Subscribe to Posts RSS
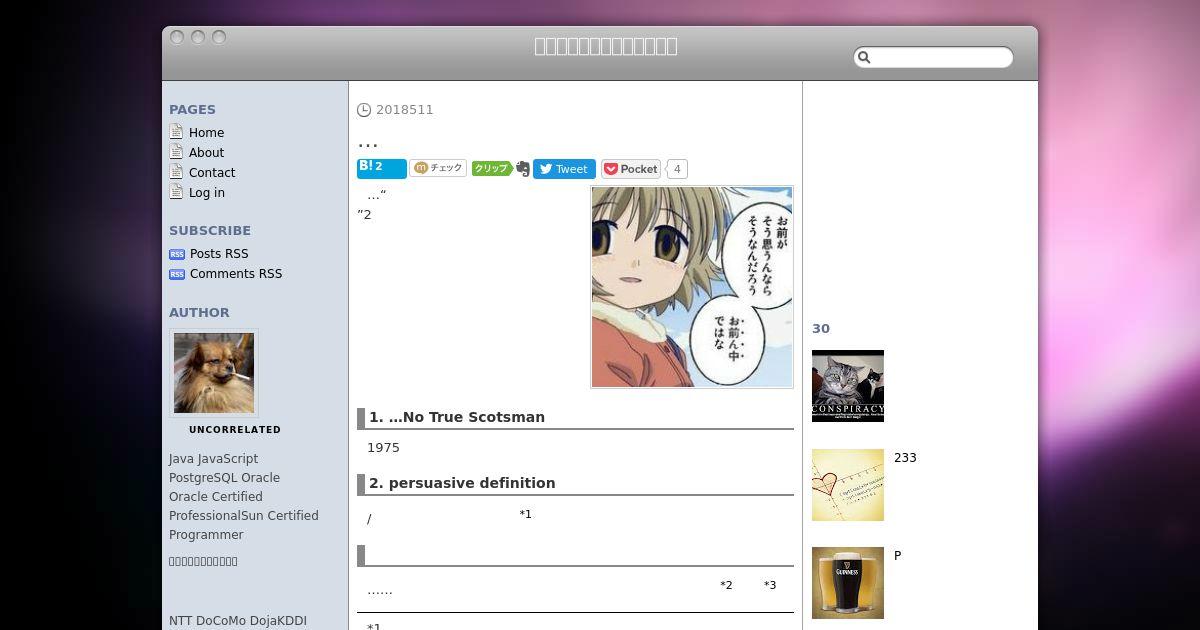This screenshot has width=1200, height=630. [x=219, y=253]
